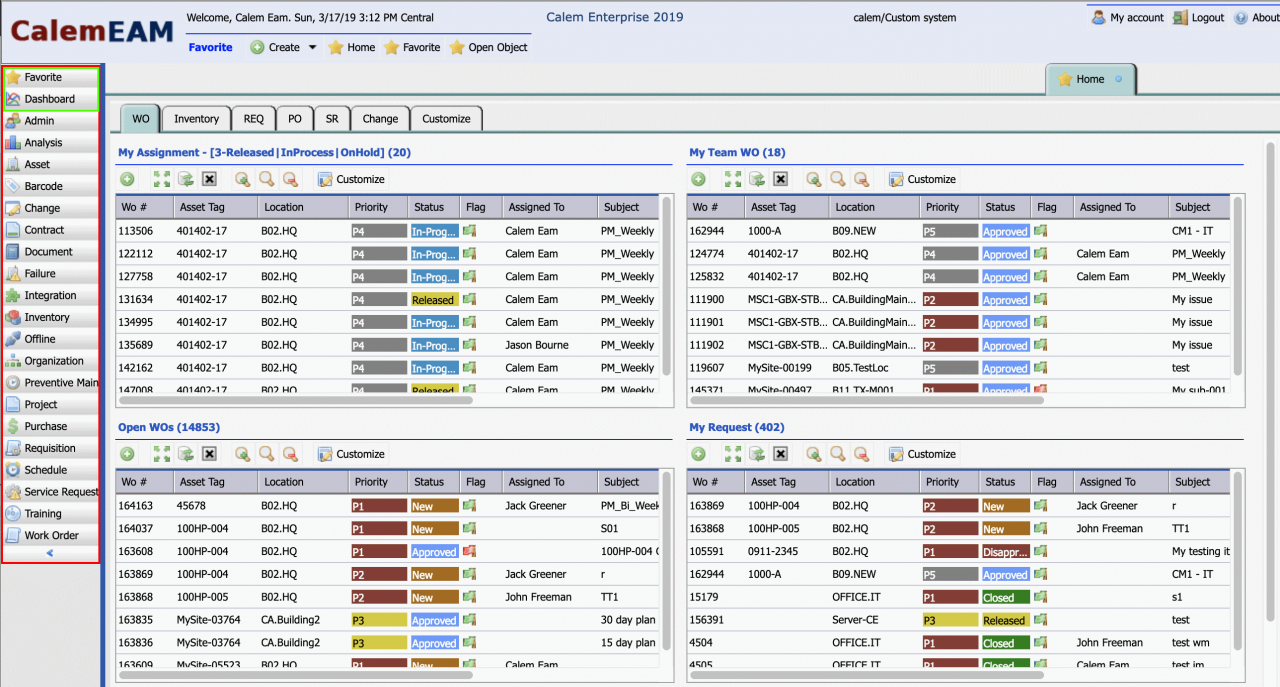Viewport: 1280px width, 687px height.
Task: Click the flag icon for WO 113506
Action: [469, 230]
